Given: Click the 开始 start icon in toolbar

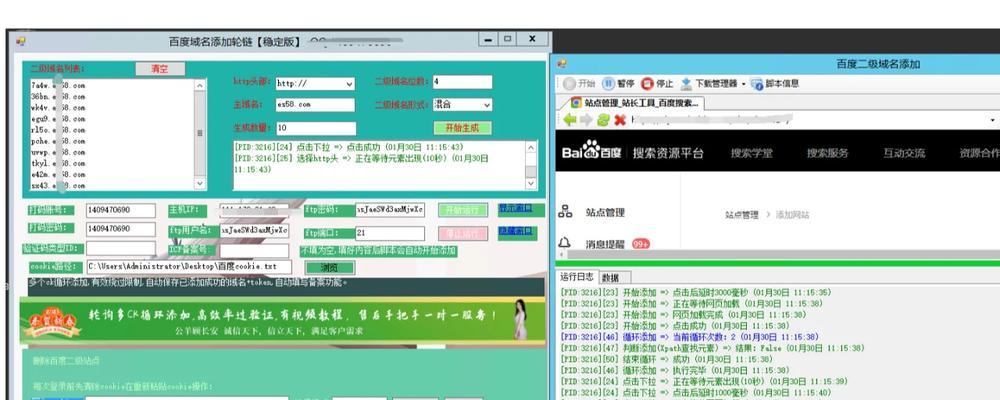Looking at the screenshot, I should (x=570, y=84).
